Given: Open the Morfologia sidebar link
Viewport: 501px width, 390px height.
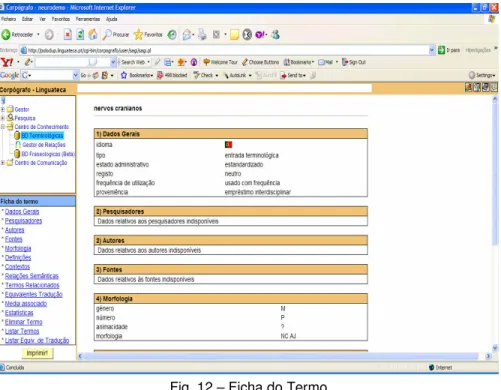Looking at the screenshot, I should (18, 248).
